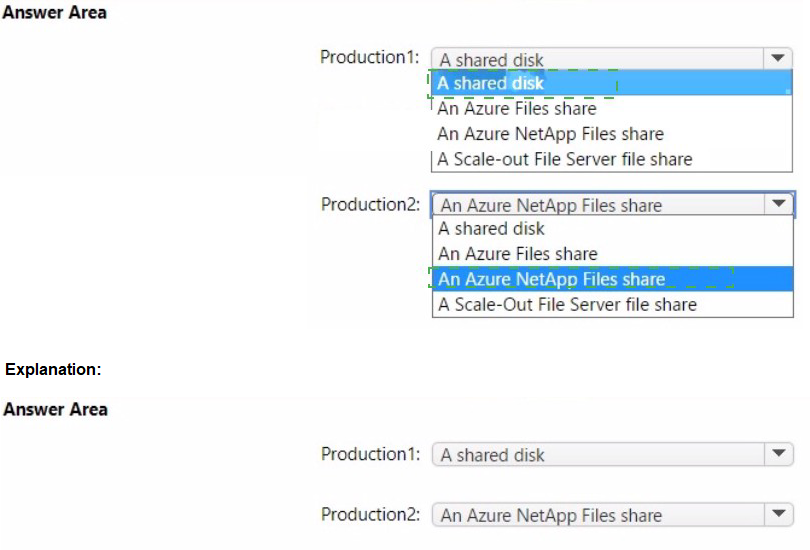Image resolution: width=810 pixels, height=550 pixels.
Task: Select highlighted "A shared disk" option in Production1 list
Action: click(491, 83)
